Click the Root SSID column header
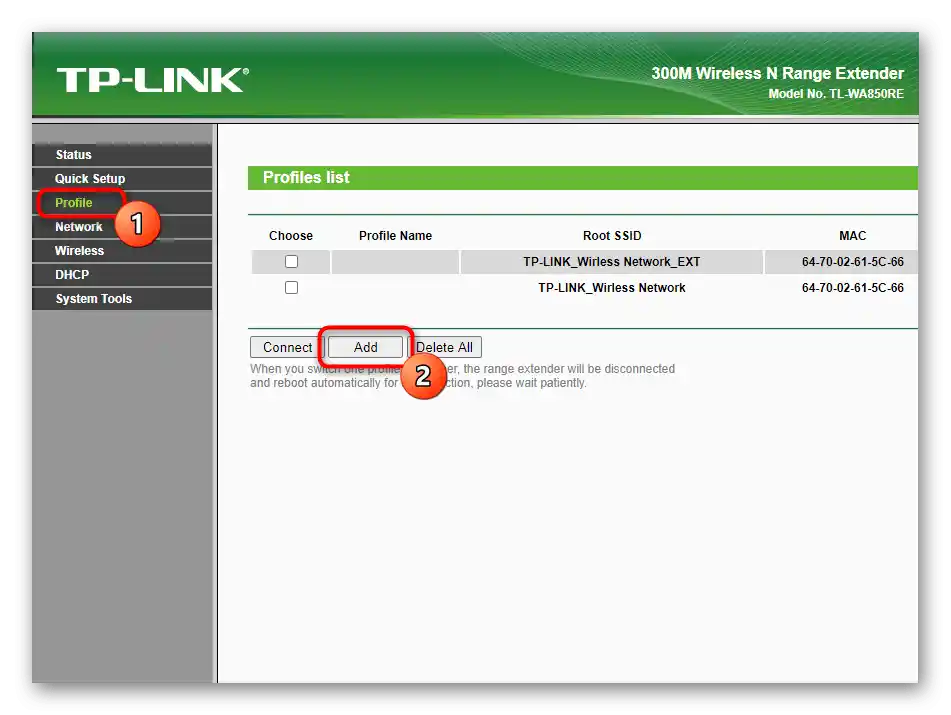951x715 pixels. (612, 235)
